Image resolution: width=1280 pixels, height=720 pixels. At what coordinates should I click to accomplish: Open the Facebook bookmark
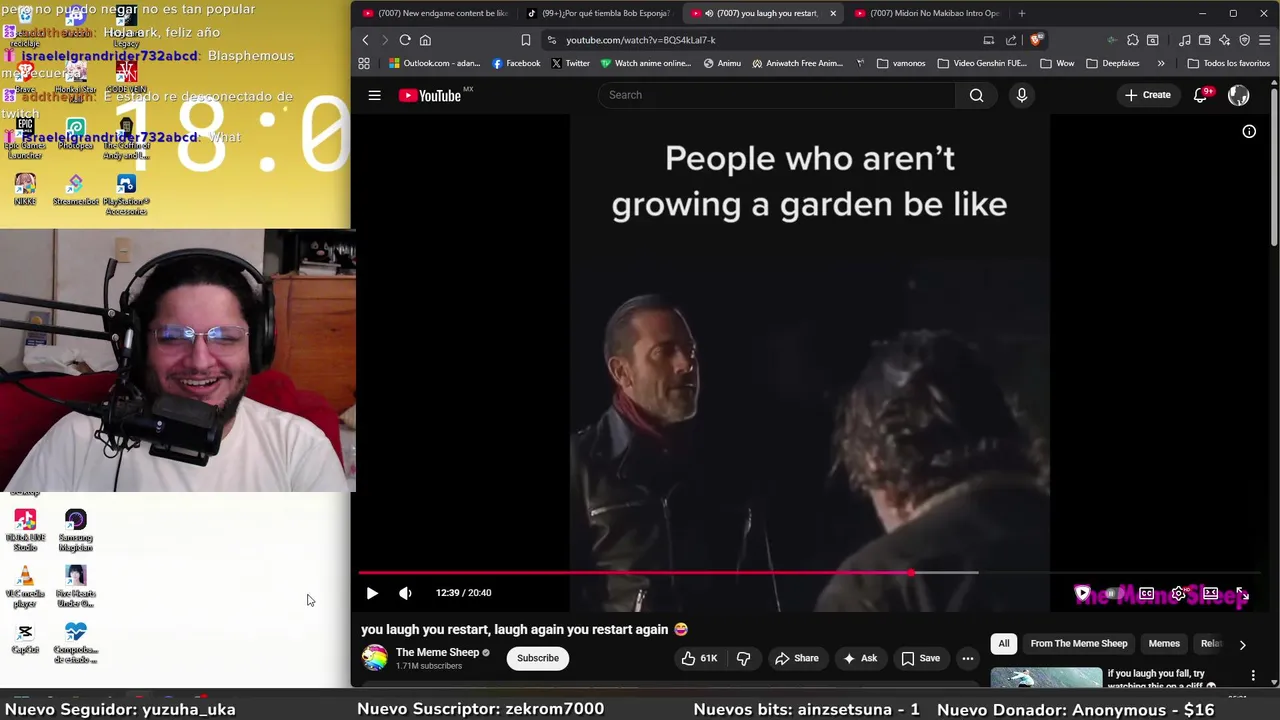[x=516, y=63]
